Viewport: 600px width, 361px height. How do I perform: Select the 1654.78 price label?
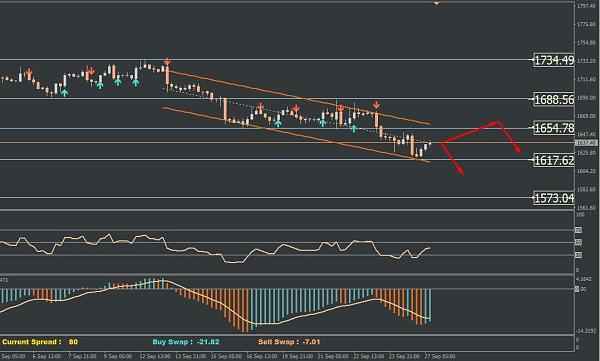554,128
